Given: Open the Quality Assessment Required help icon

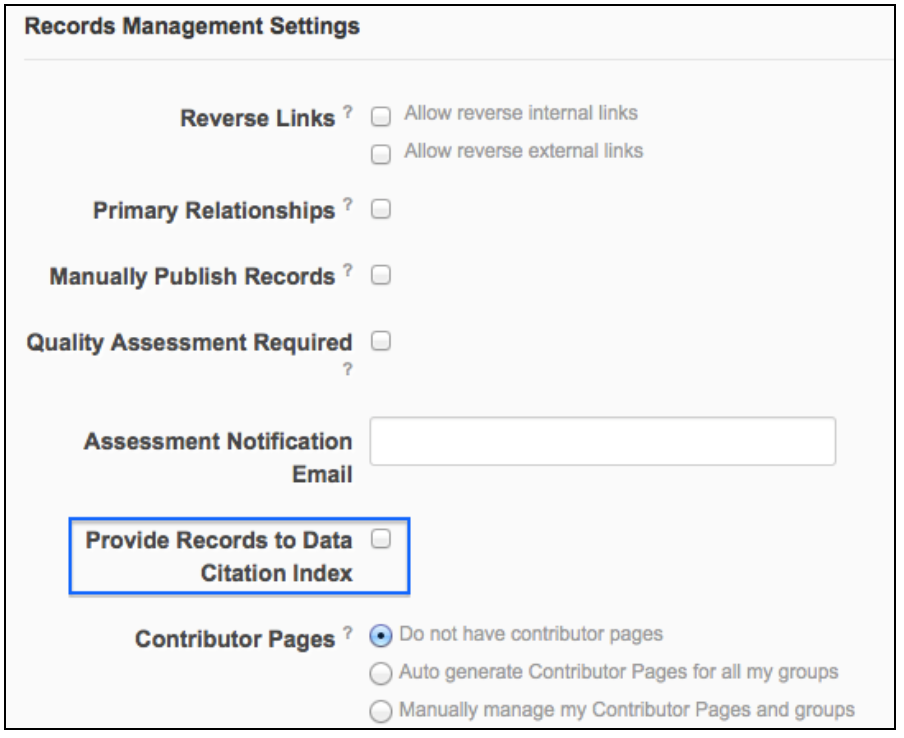Looking at the screenshot, I should click(x=347, y=369).
